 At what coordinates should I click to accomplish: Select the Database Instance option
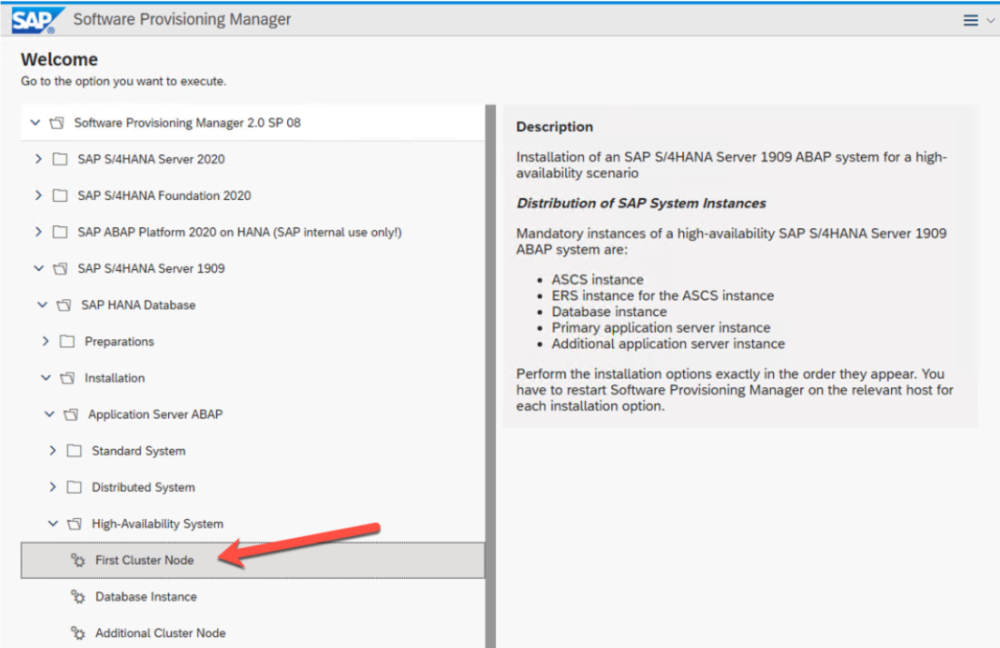(146, 597)
